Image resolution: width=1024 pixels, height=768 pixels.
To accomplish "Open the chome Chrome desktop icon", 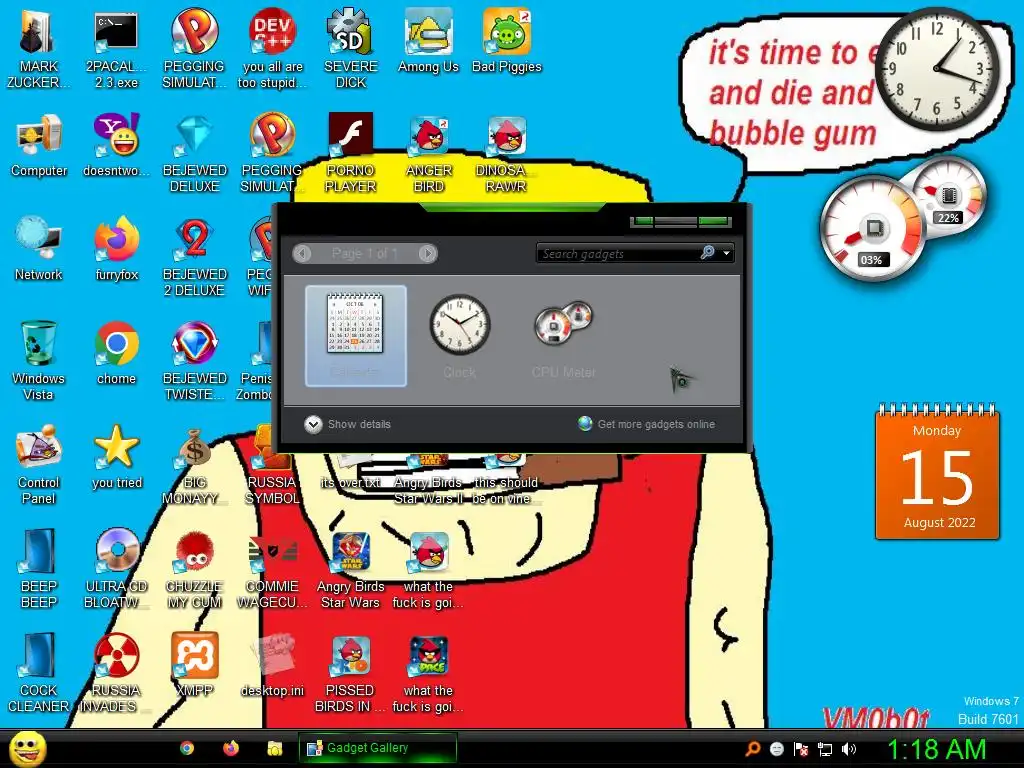I will (116, 353).
